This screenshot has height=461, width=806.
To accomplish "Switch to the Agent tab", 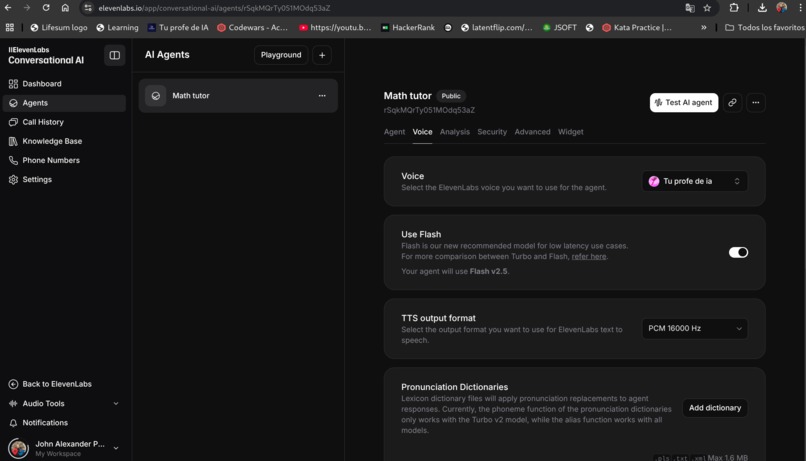I will [394, 132].
